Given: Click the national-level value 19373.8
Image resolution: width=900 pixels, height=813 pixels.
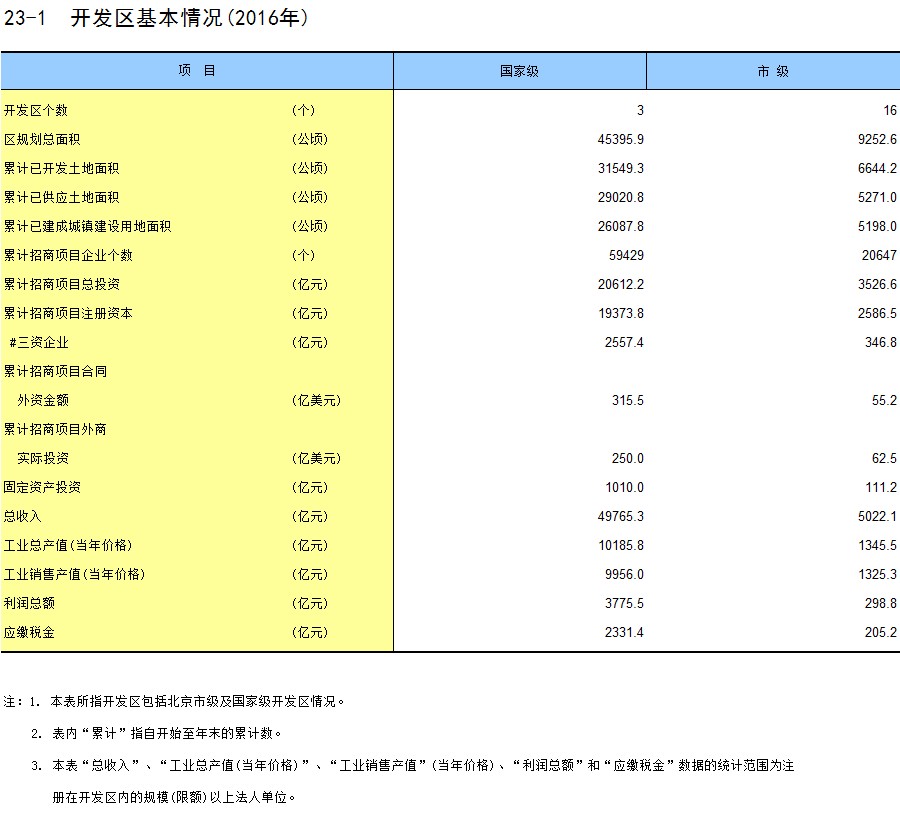Looking at the screenshot, I should click(620, 313).
